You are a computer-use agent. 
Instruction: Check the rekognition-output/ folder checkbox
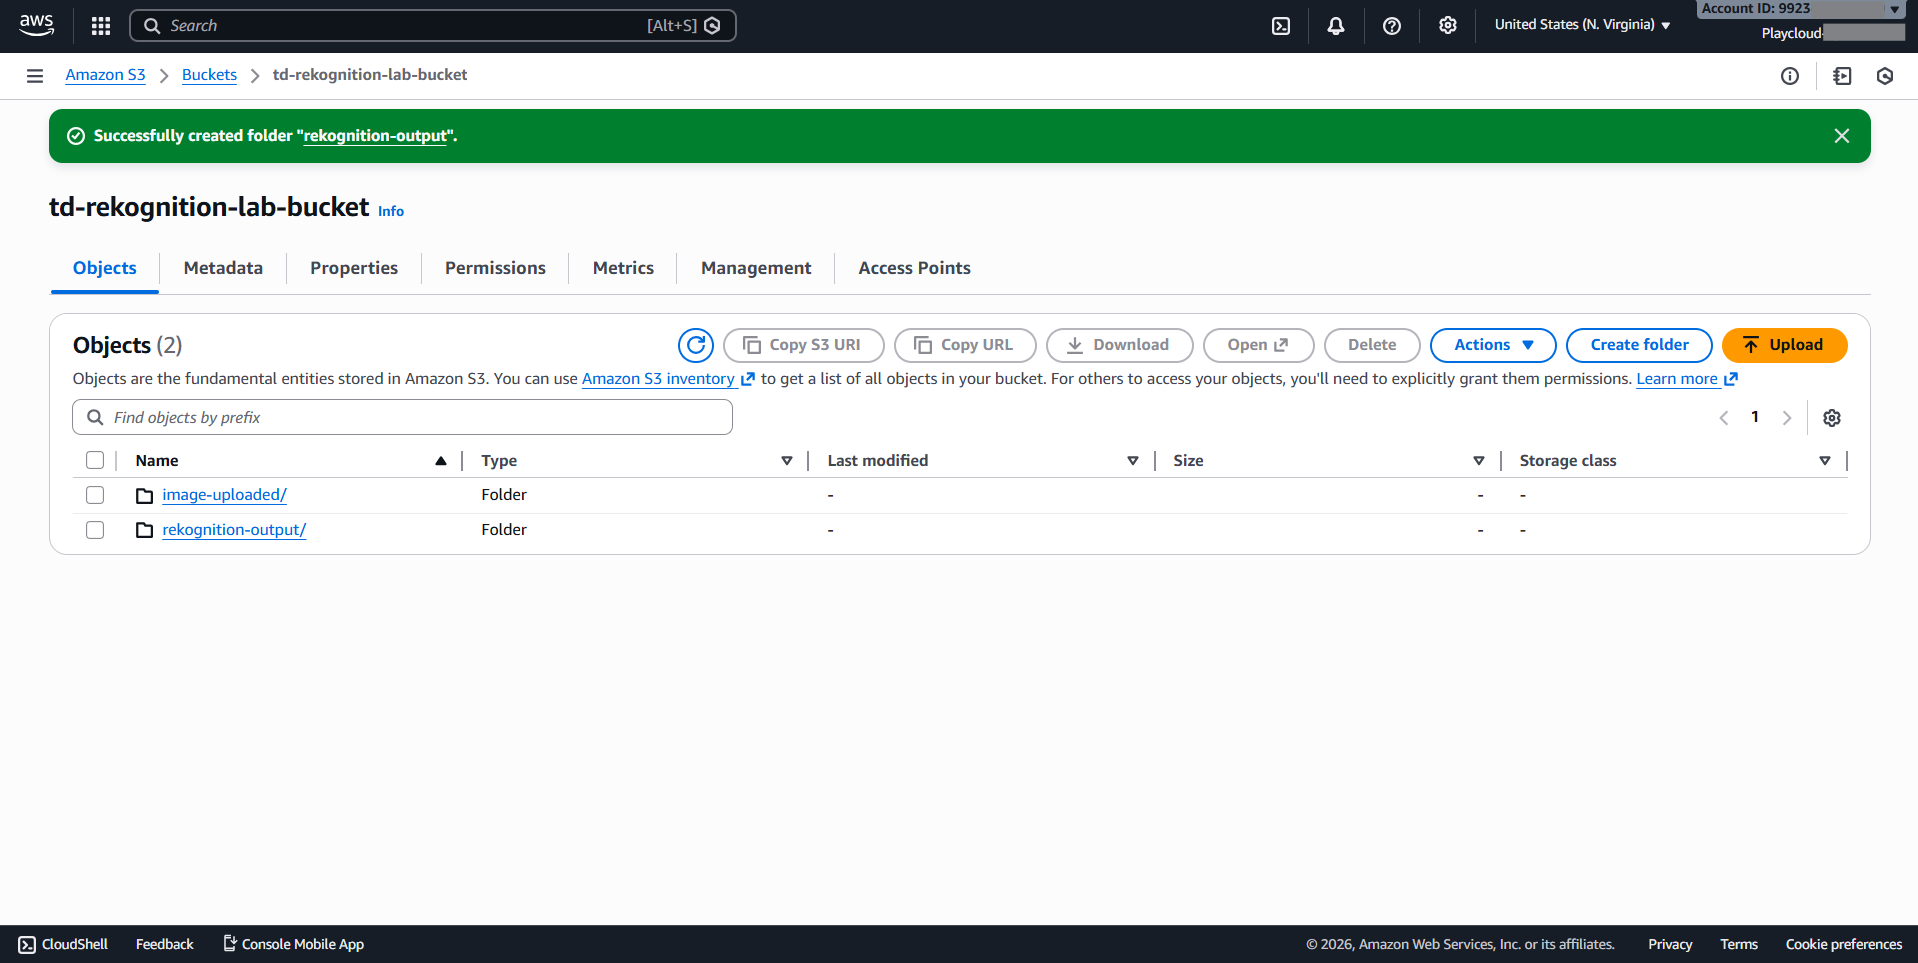coord(95,530)
